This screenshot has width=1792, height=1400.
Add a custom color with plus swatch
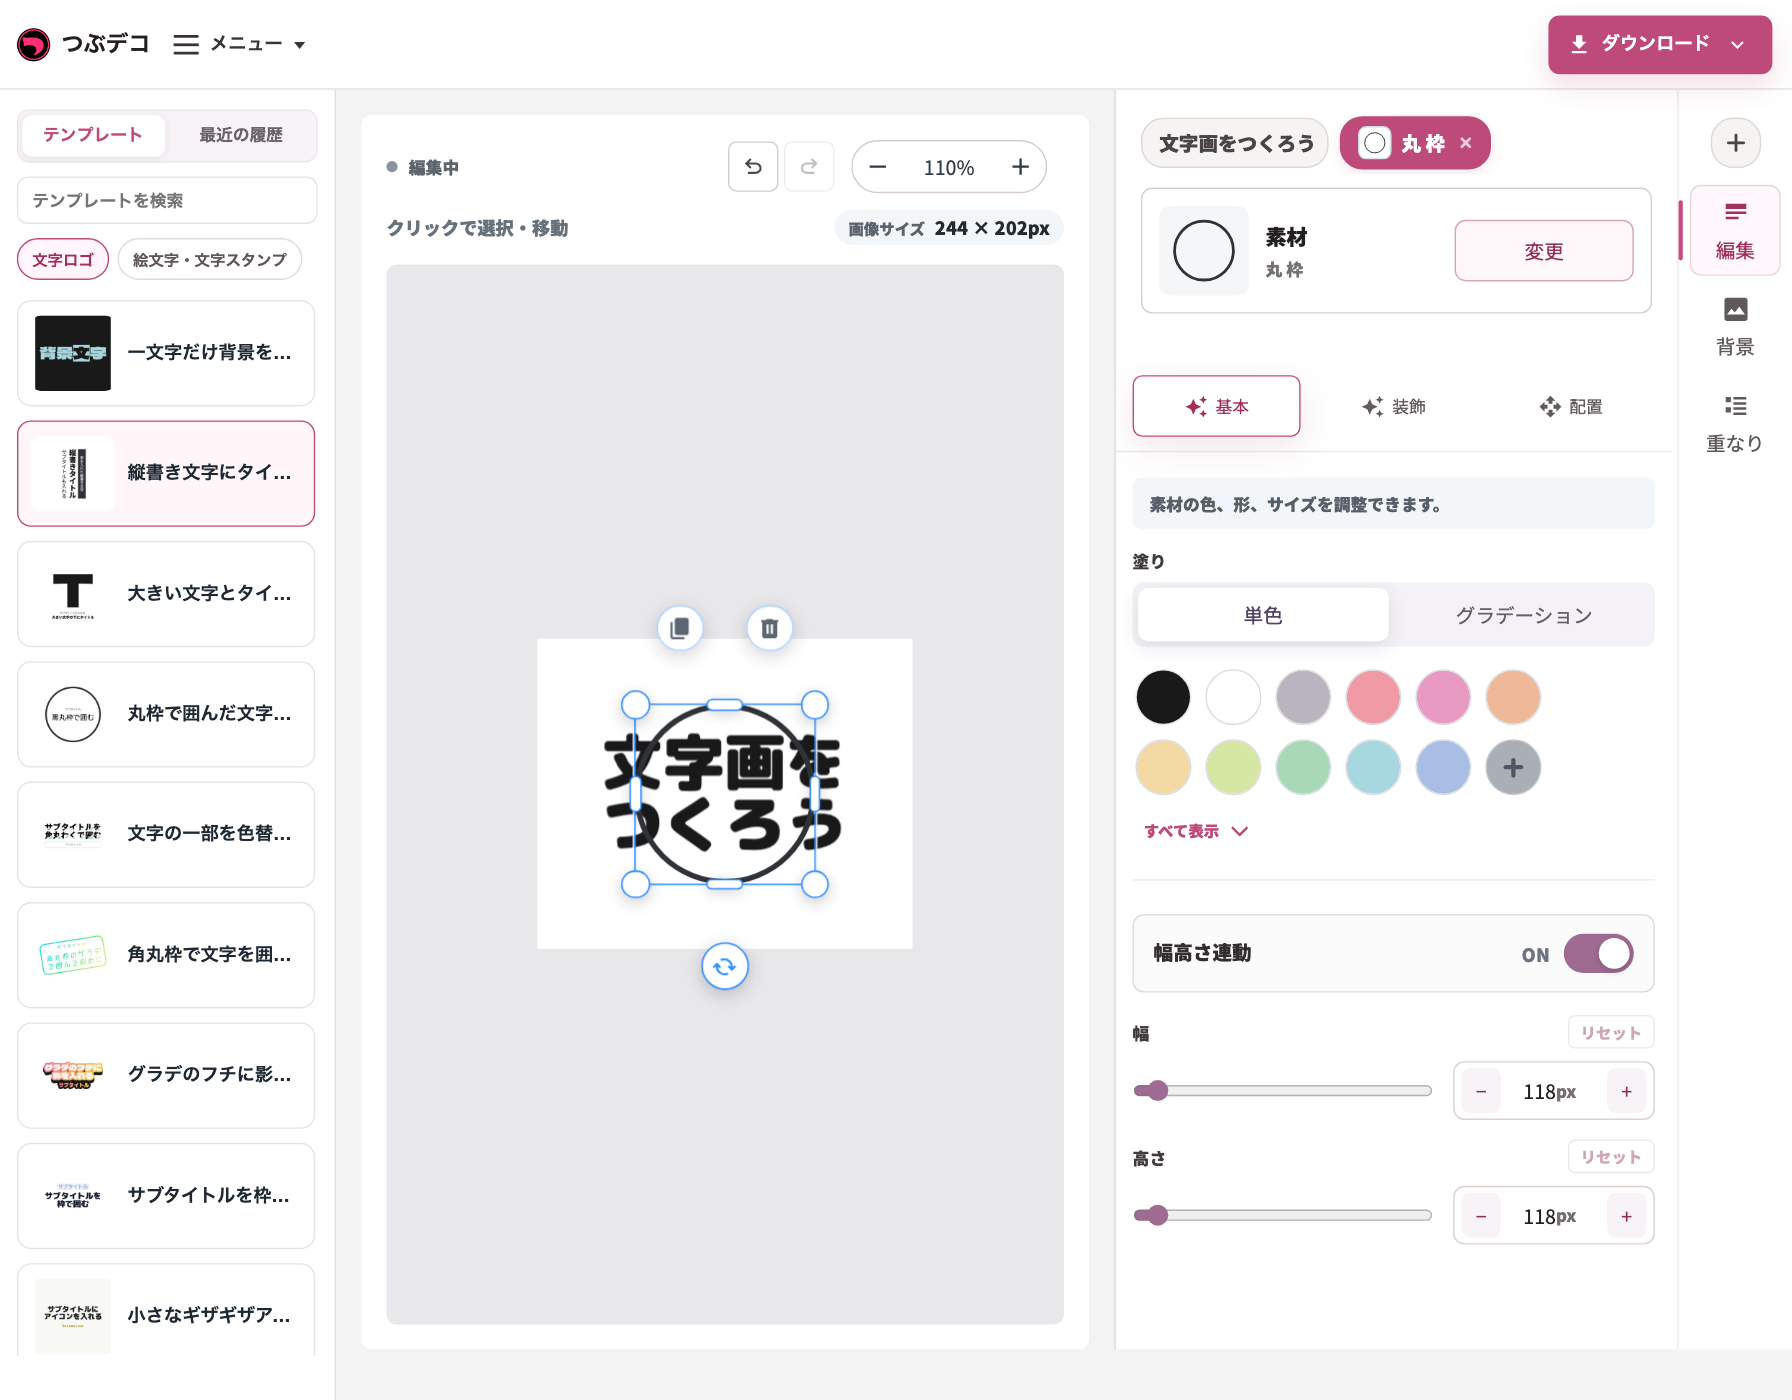[1513, 767]
